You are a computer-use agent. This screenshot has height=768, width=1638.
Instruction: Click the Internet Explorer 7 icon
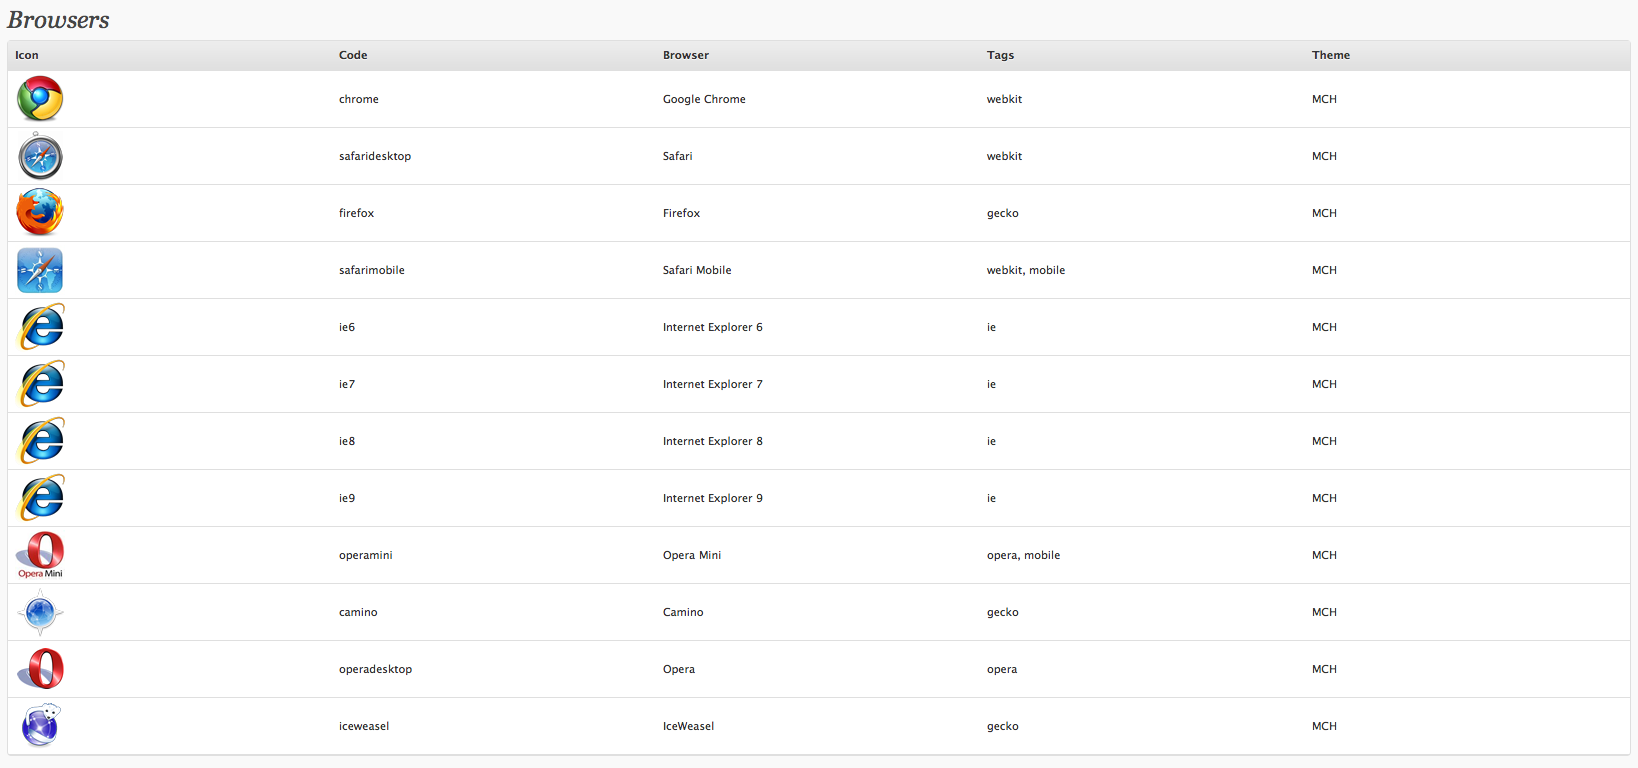[40, 384]
